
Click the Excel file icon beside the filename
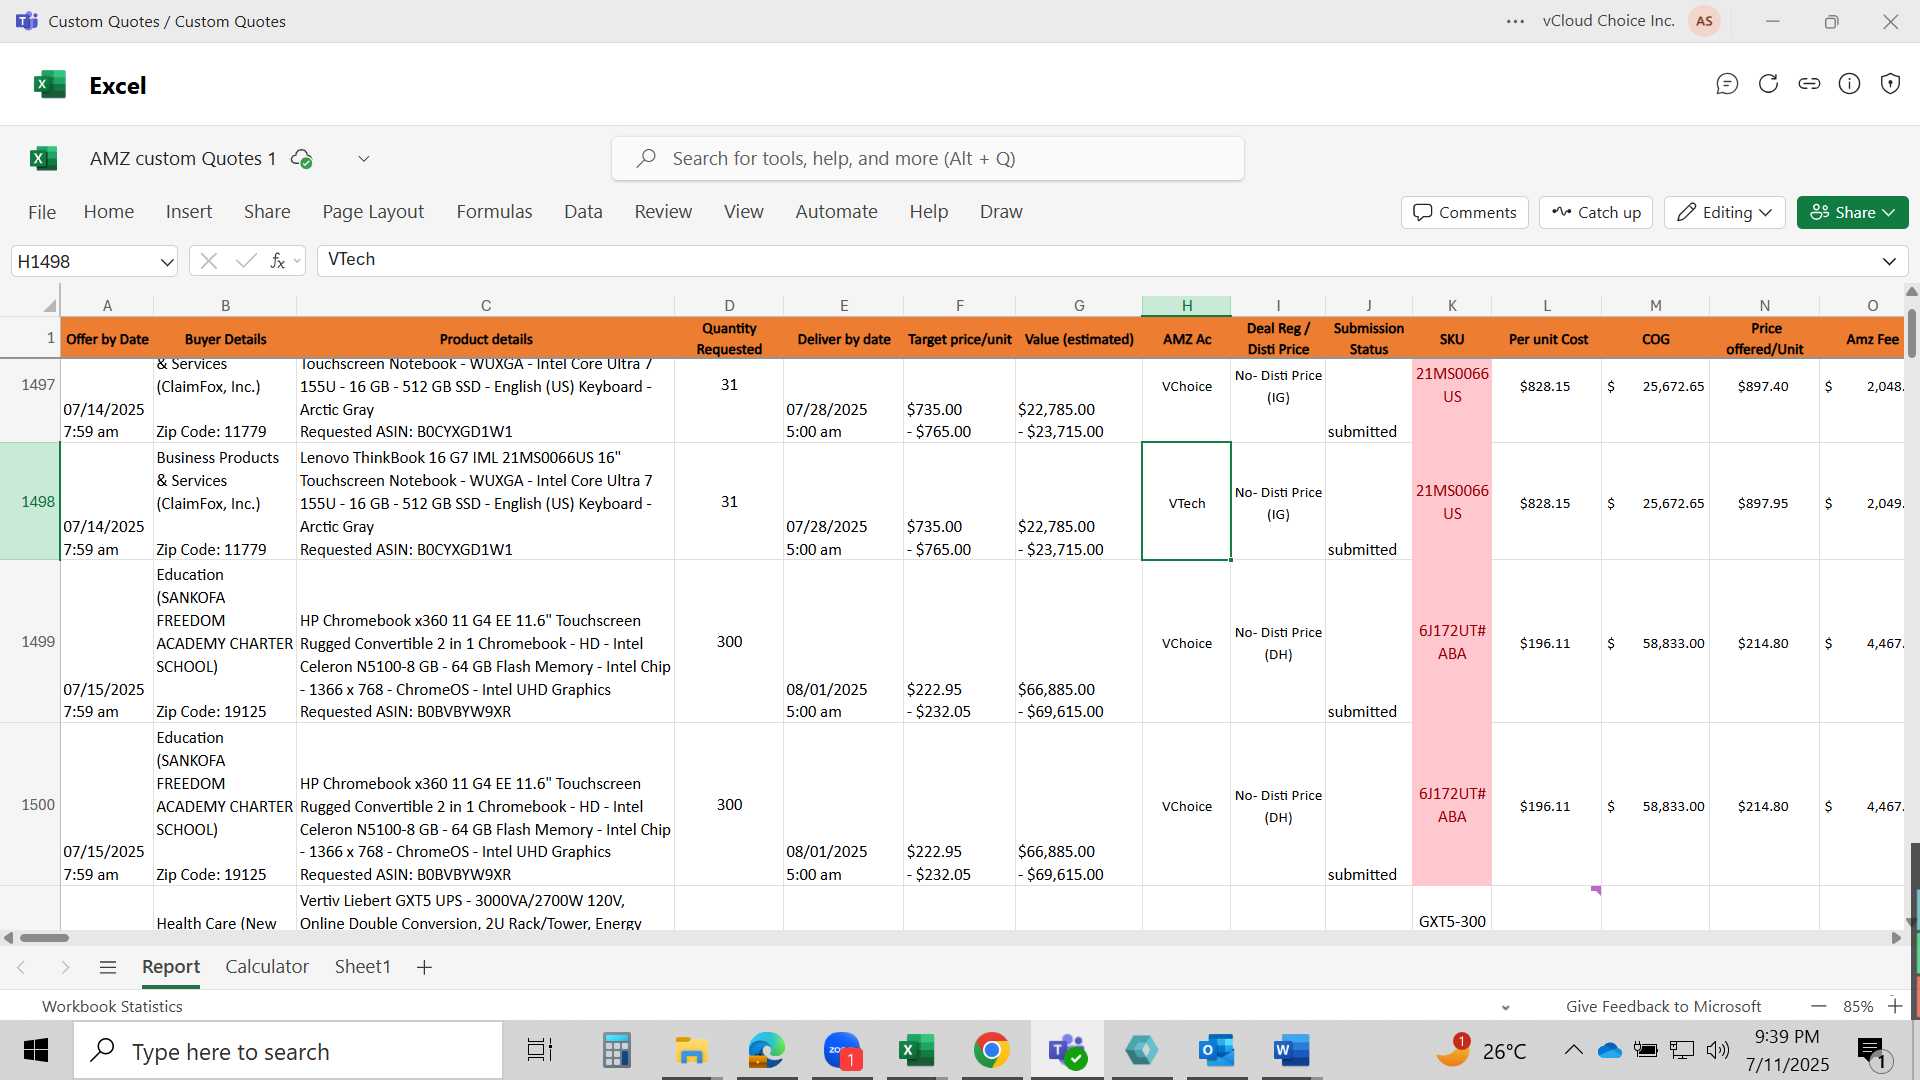coord(44,158)
